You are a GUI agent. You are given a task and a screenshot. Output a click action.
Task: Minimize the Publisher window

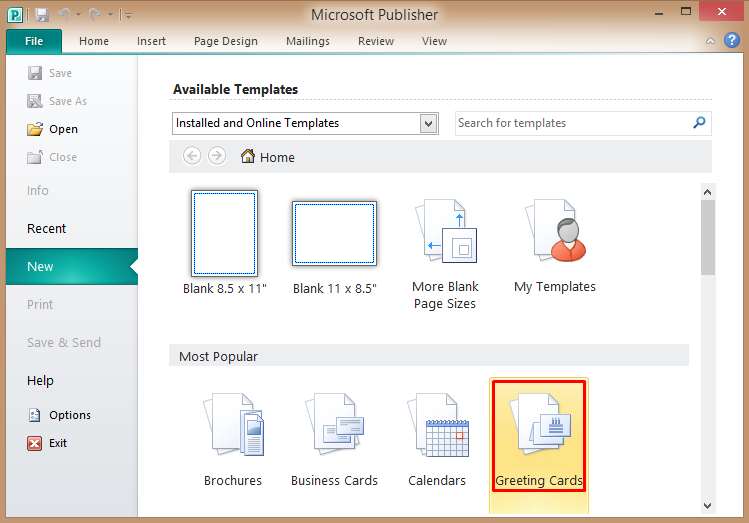[659, 12]
